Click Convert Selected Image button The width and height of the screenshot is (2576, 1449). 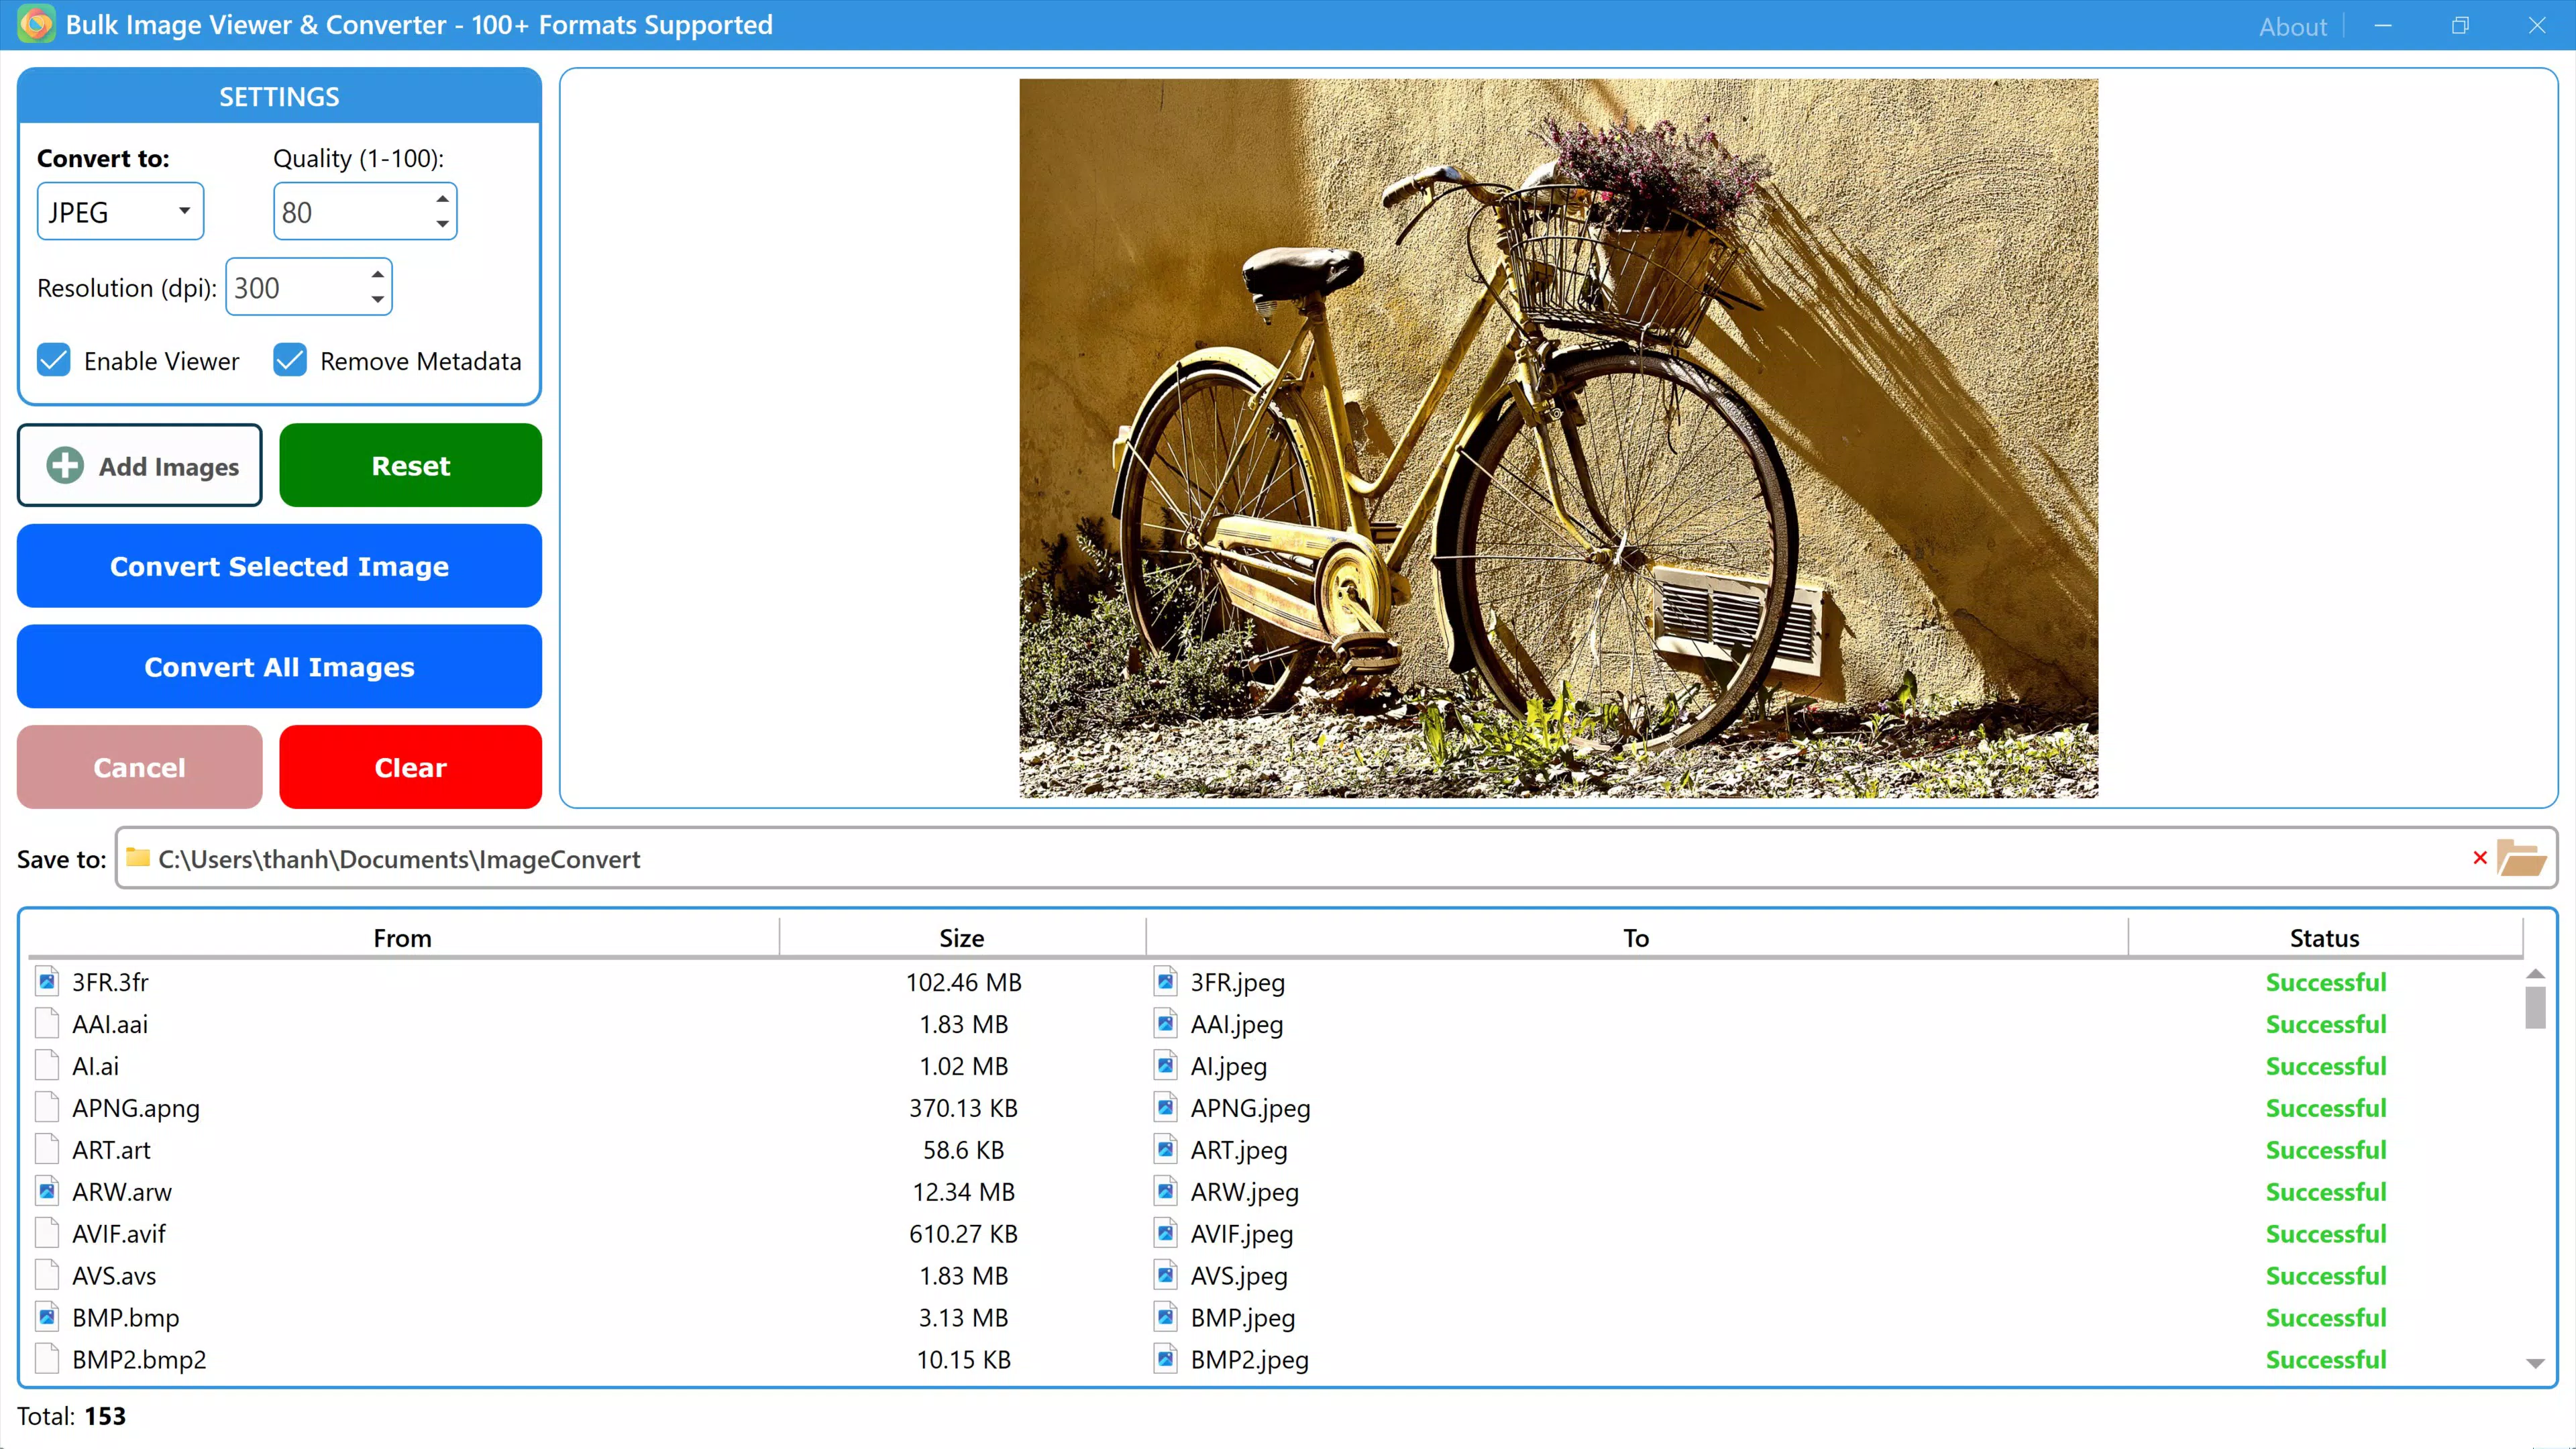pos(279,566)
